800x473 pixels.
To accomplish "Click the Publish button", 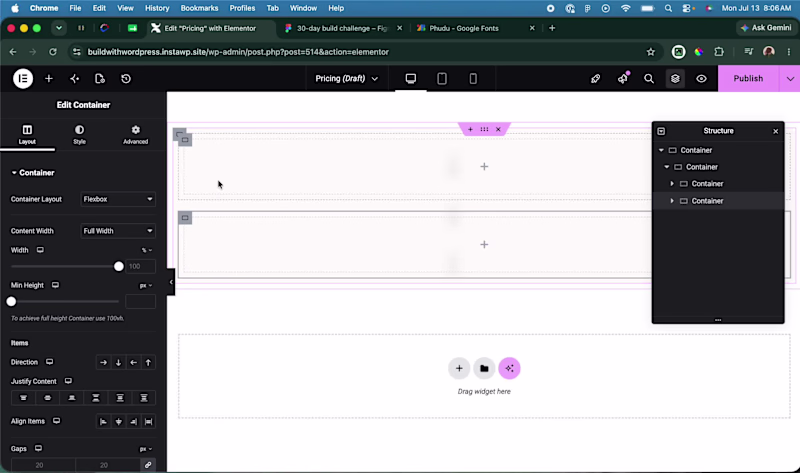I will [748, 79].
